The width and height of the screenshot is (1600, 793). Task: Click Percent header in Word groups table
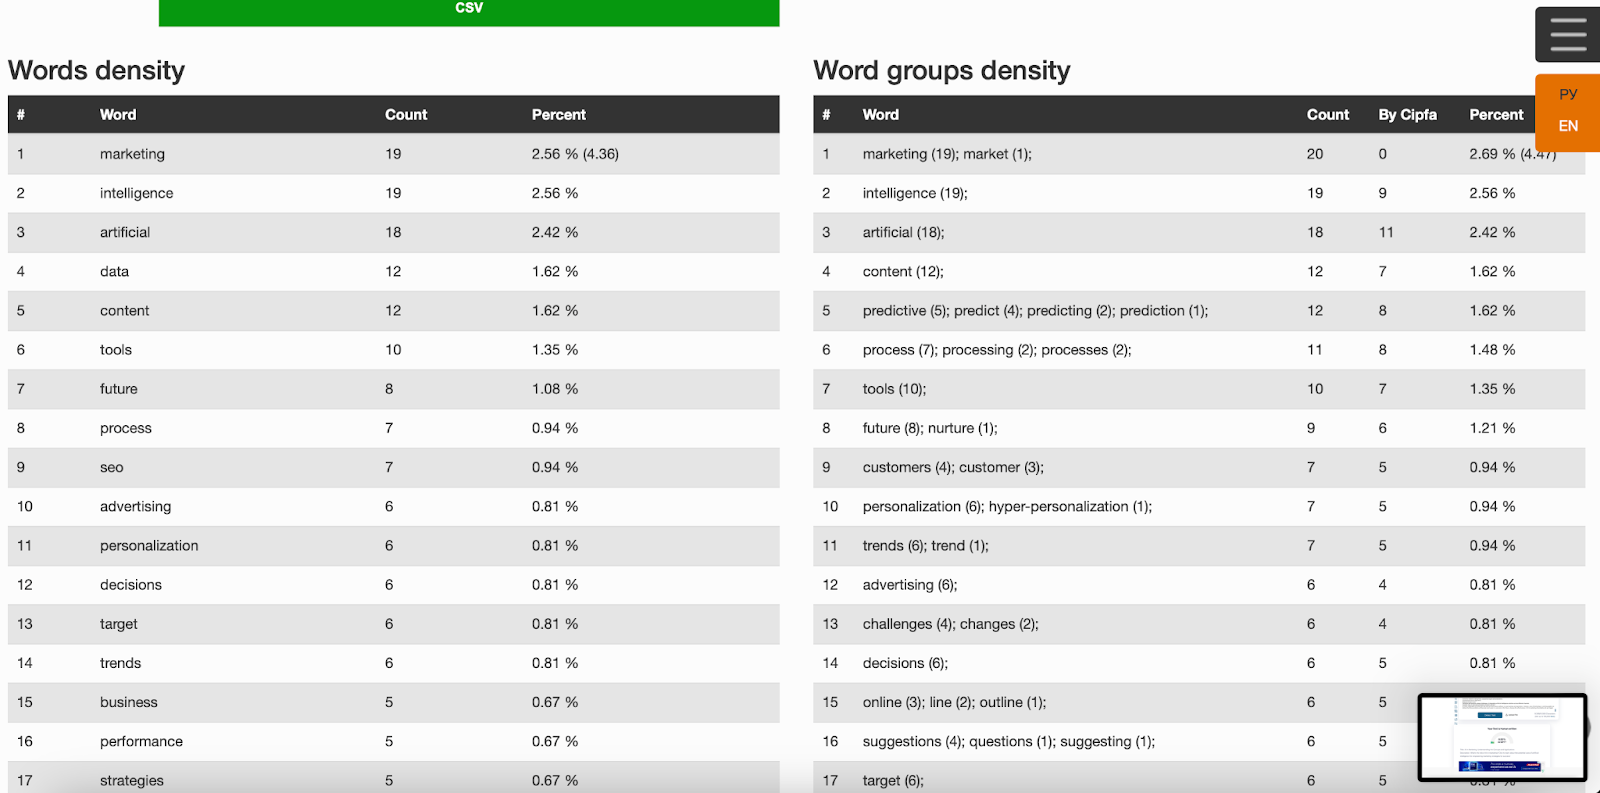tap(1496, 115)
